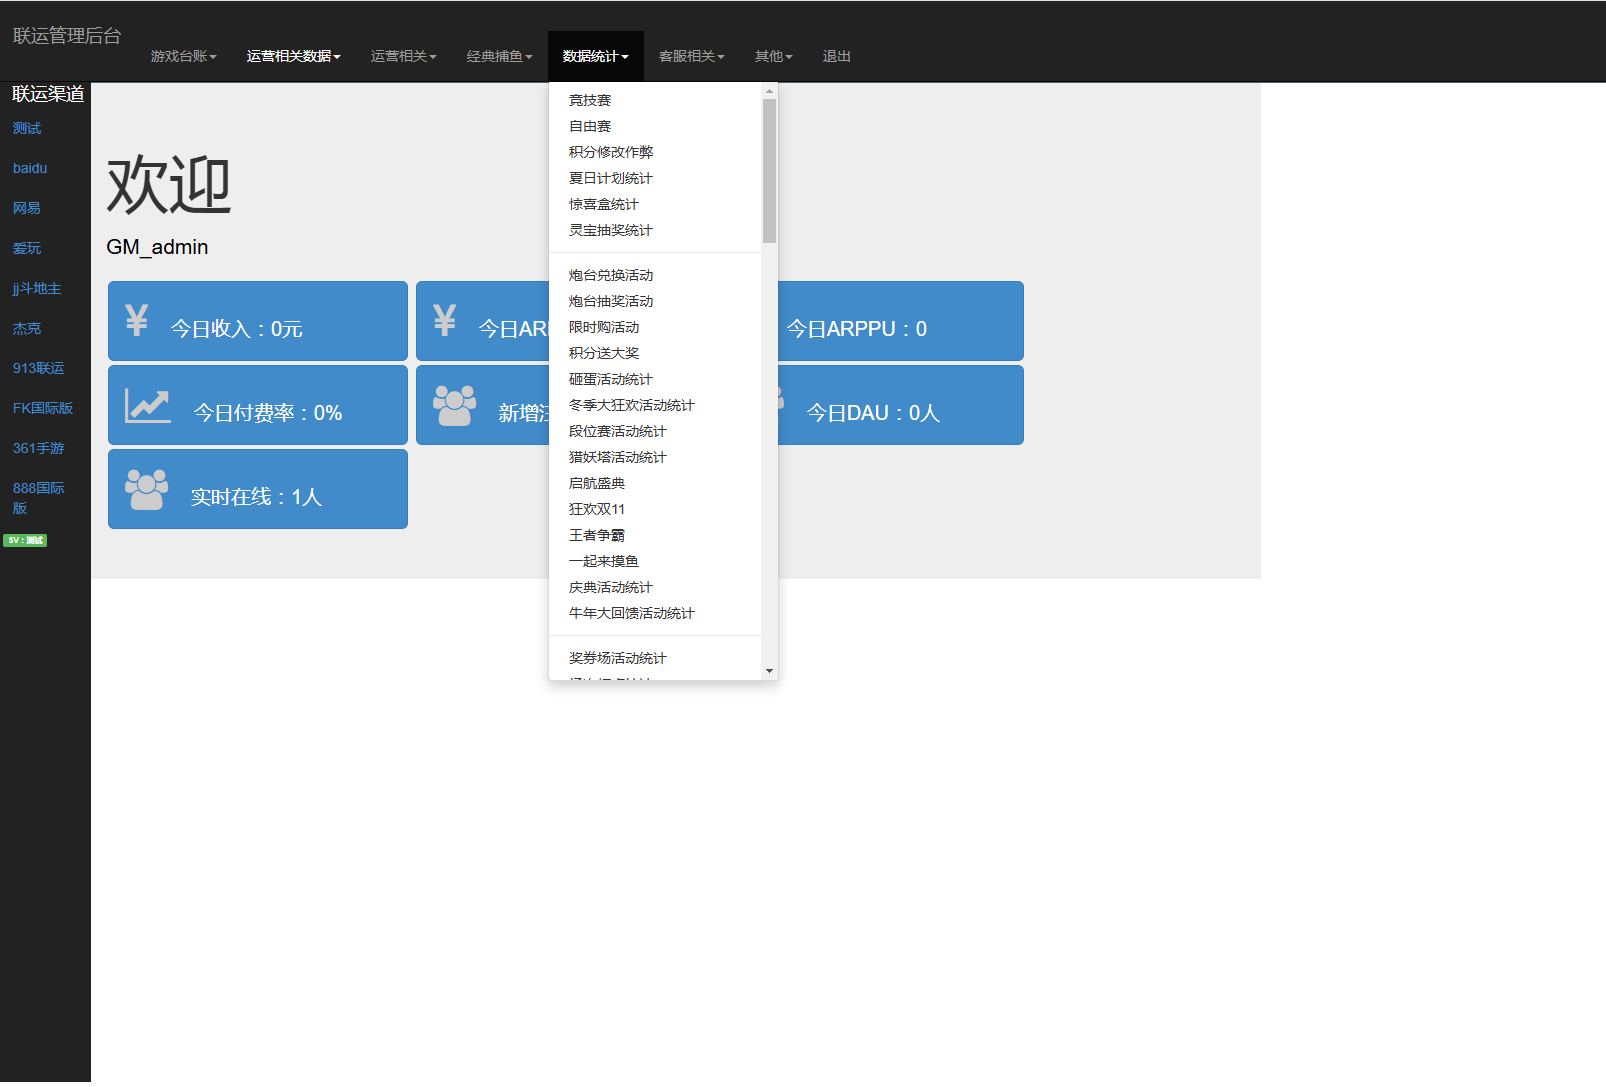The height and width of the screenshot is (1087, 1606).
Task: Click the dropdown list scrollbar thumb
Action: [769, 171]
